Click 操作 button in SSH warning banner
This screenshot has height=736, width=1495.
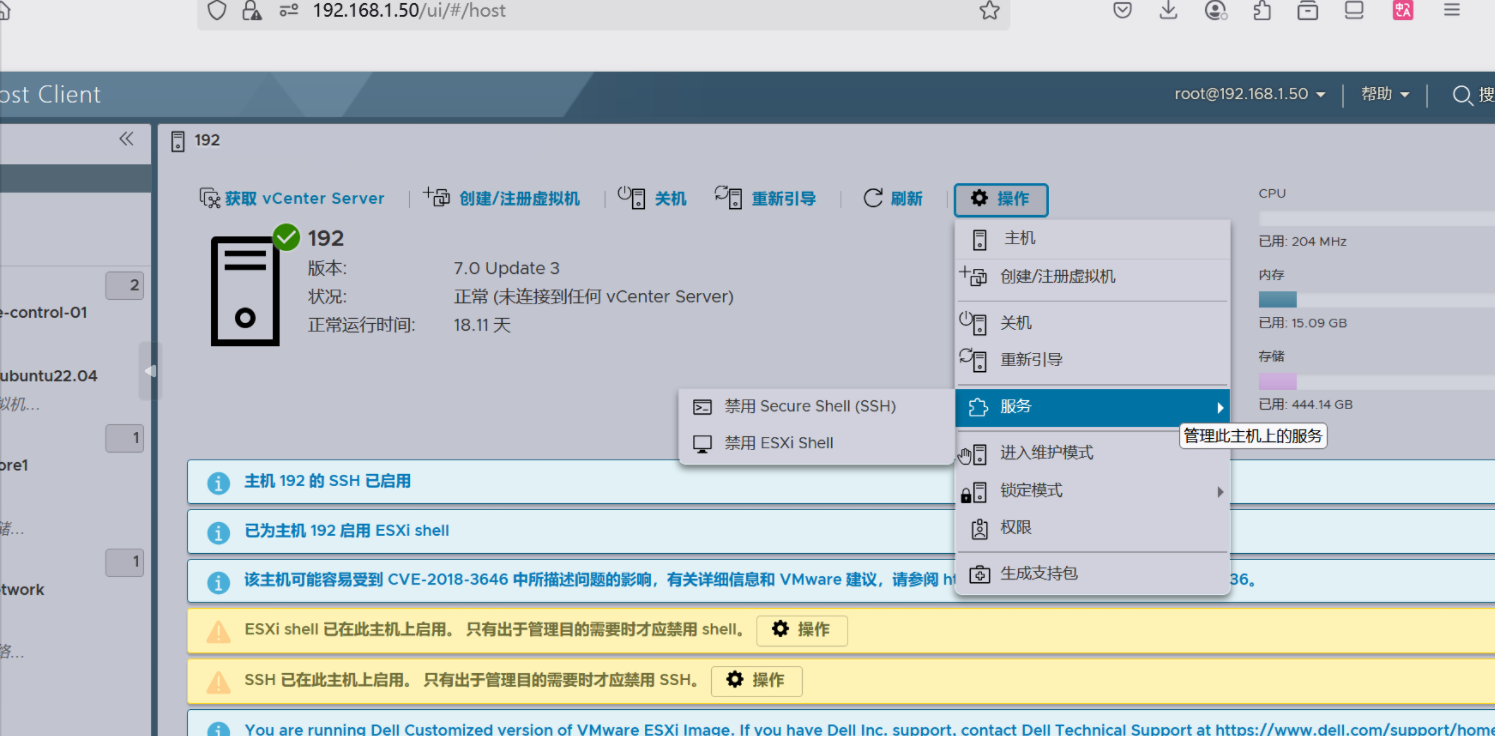[756, 680]
